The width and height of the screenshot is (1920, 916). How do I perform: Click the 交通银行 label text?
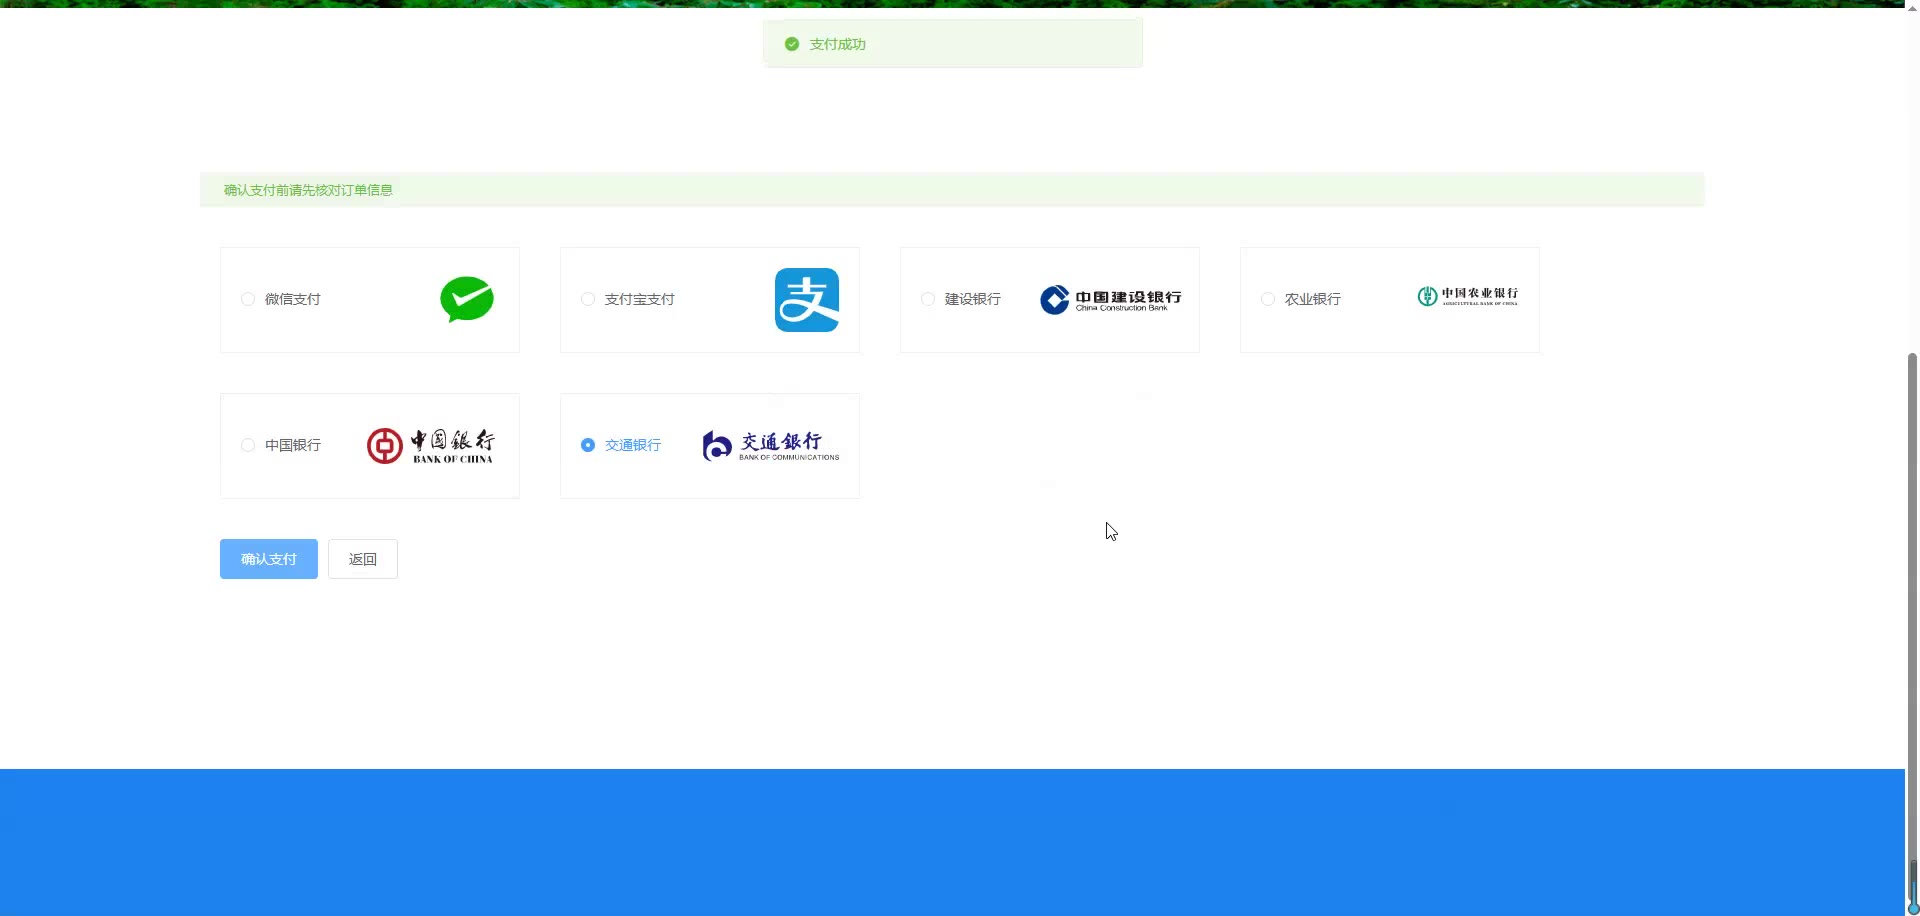coord(633,445)
